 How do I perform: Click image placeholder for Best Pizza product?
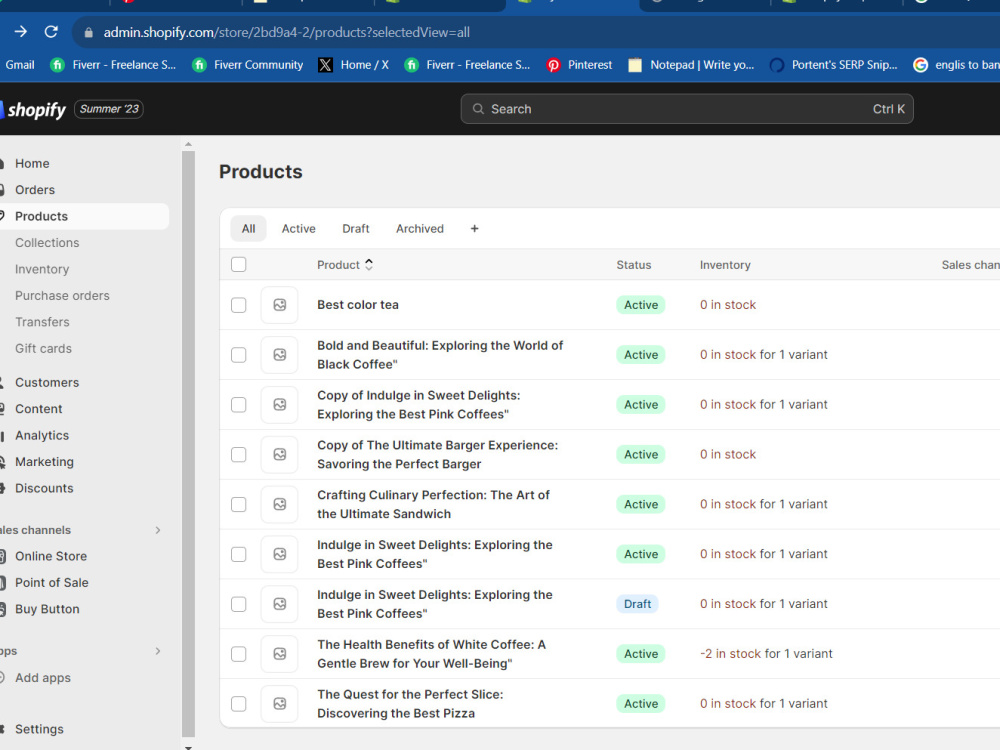[279, 703]
